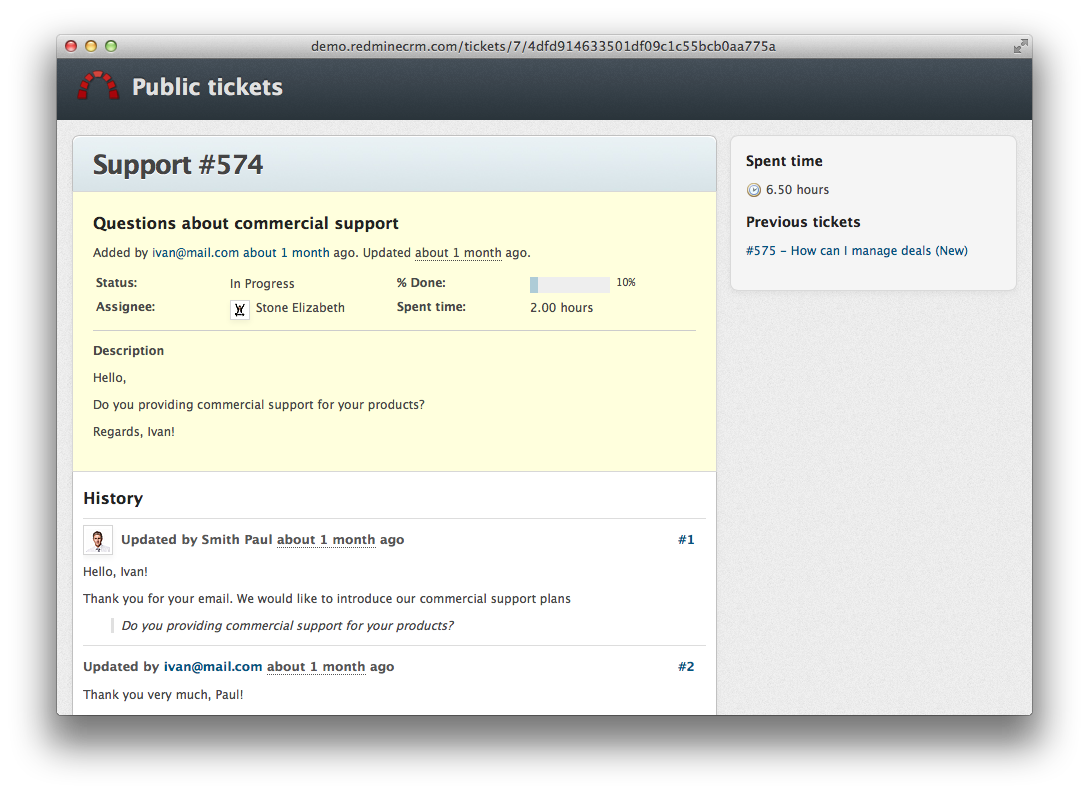The height and width of the screenshot is (794, 1089).
Task: Click the 'about 1 month' updated date link
Action: coord(458,252)
